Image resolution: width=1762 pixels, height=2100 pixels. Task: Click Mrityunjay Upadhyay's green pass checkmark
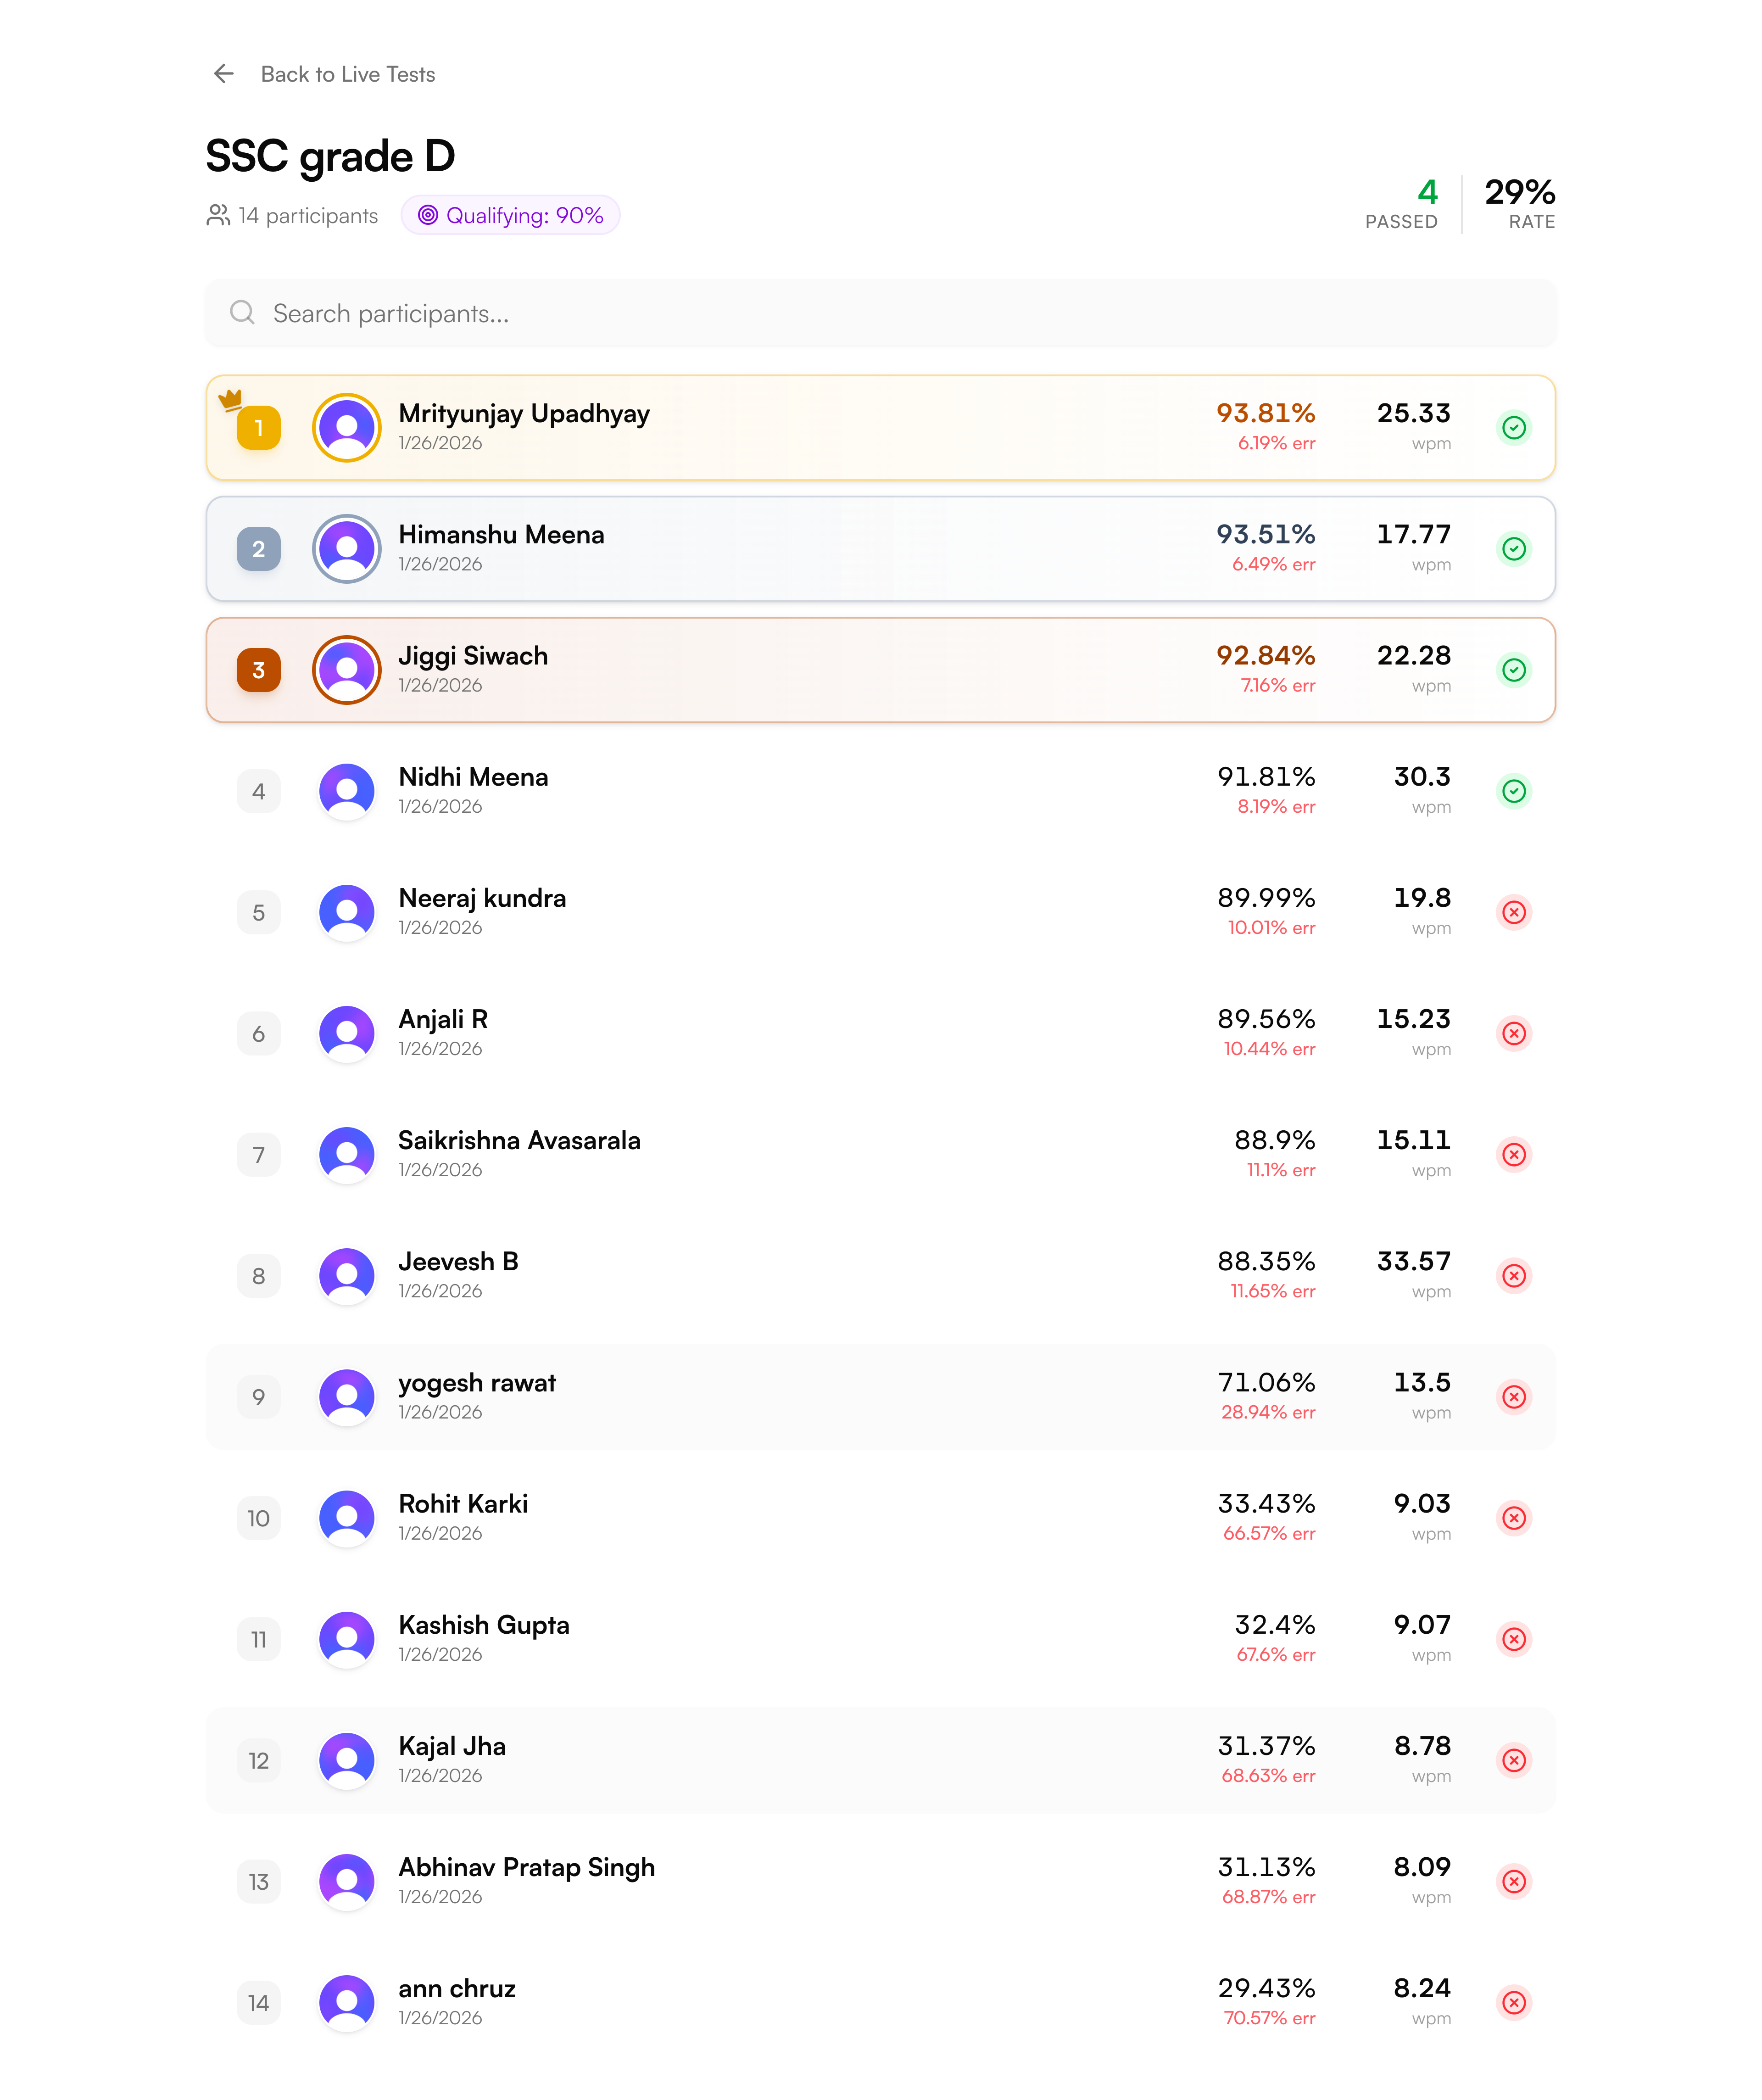coord(1514,428)
